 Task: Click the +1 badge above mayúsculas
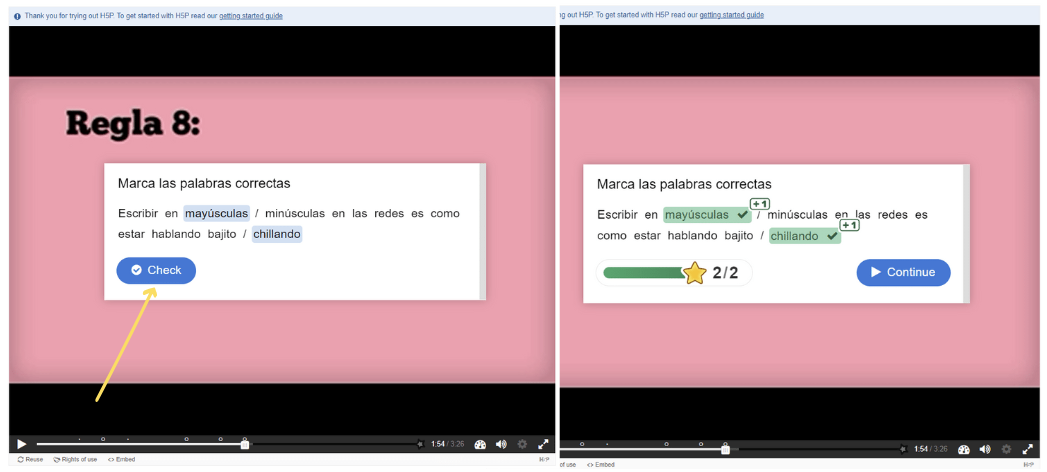pyautogui.click(x=760, y=204)
